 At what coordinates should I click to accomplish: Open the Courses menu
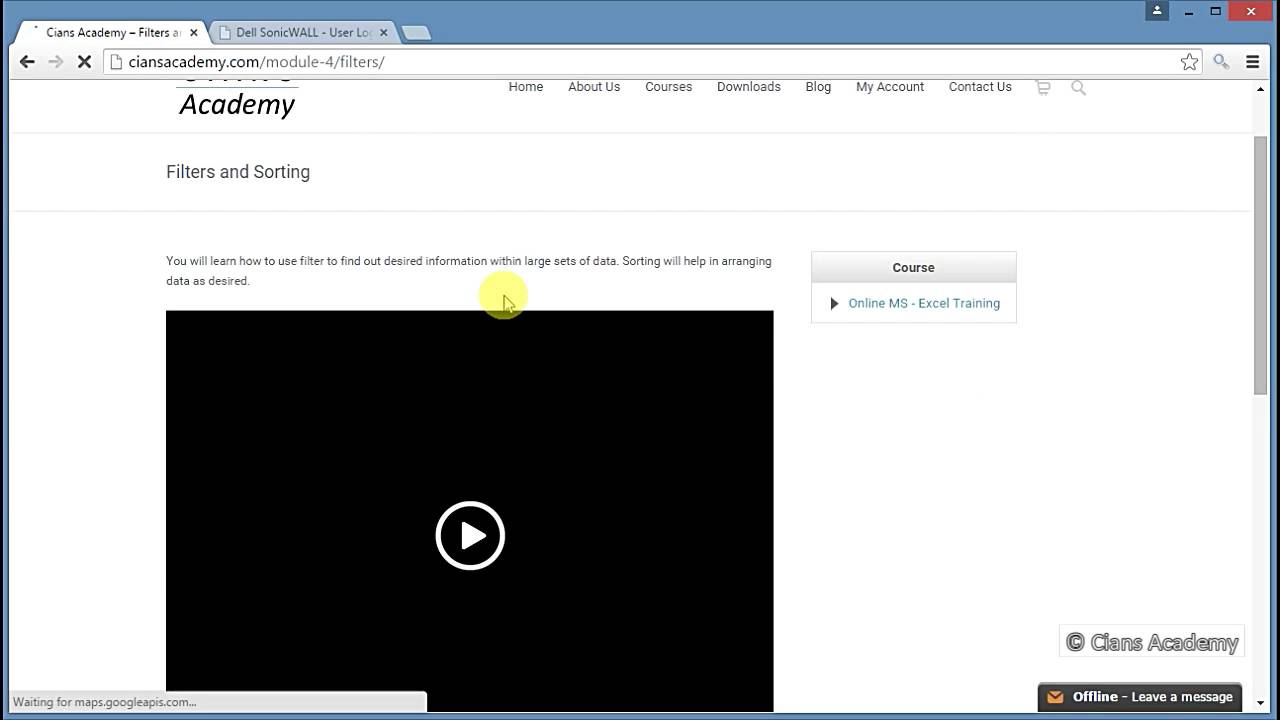pyautogui.click(x=669, y=87)
